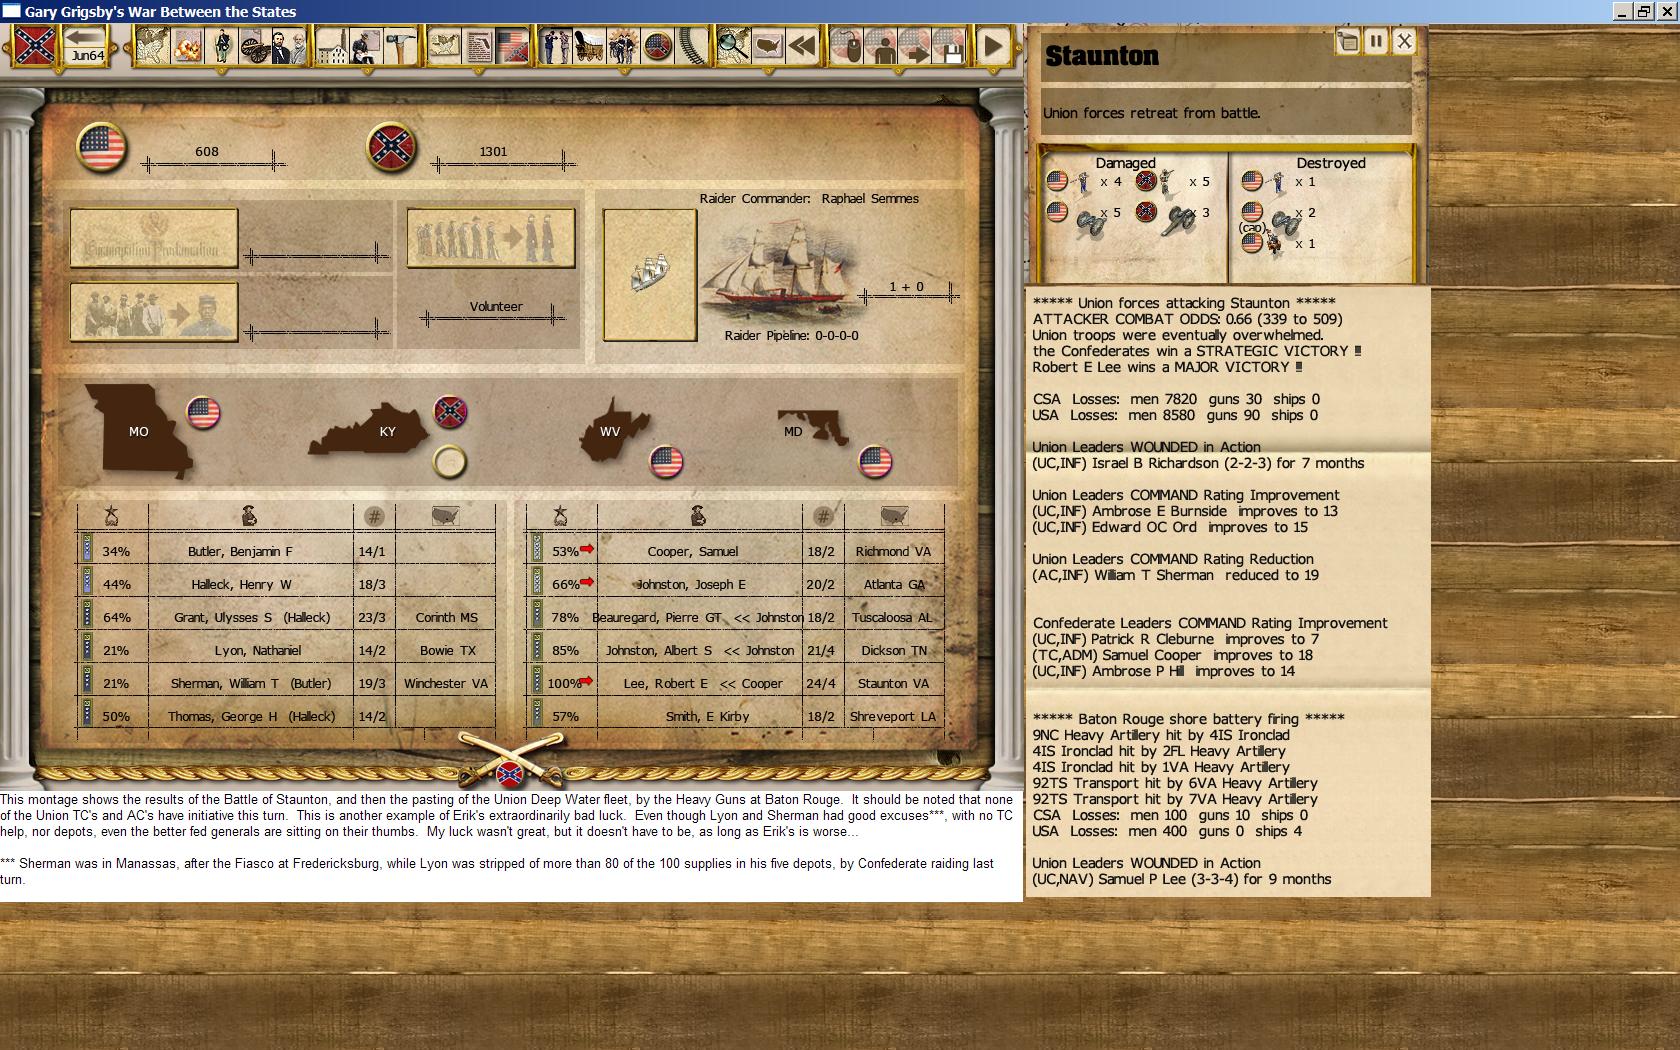This screenshot has height=1050, width=1680.
Task: Select Halleck, Henry W row
Action: tap(286, 584)
